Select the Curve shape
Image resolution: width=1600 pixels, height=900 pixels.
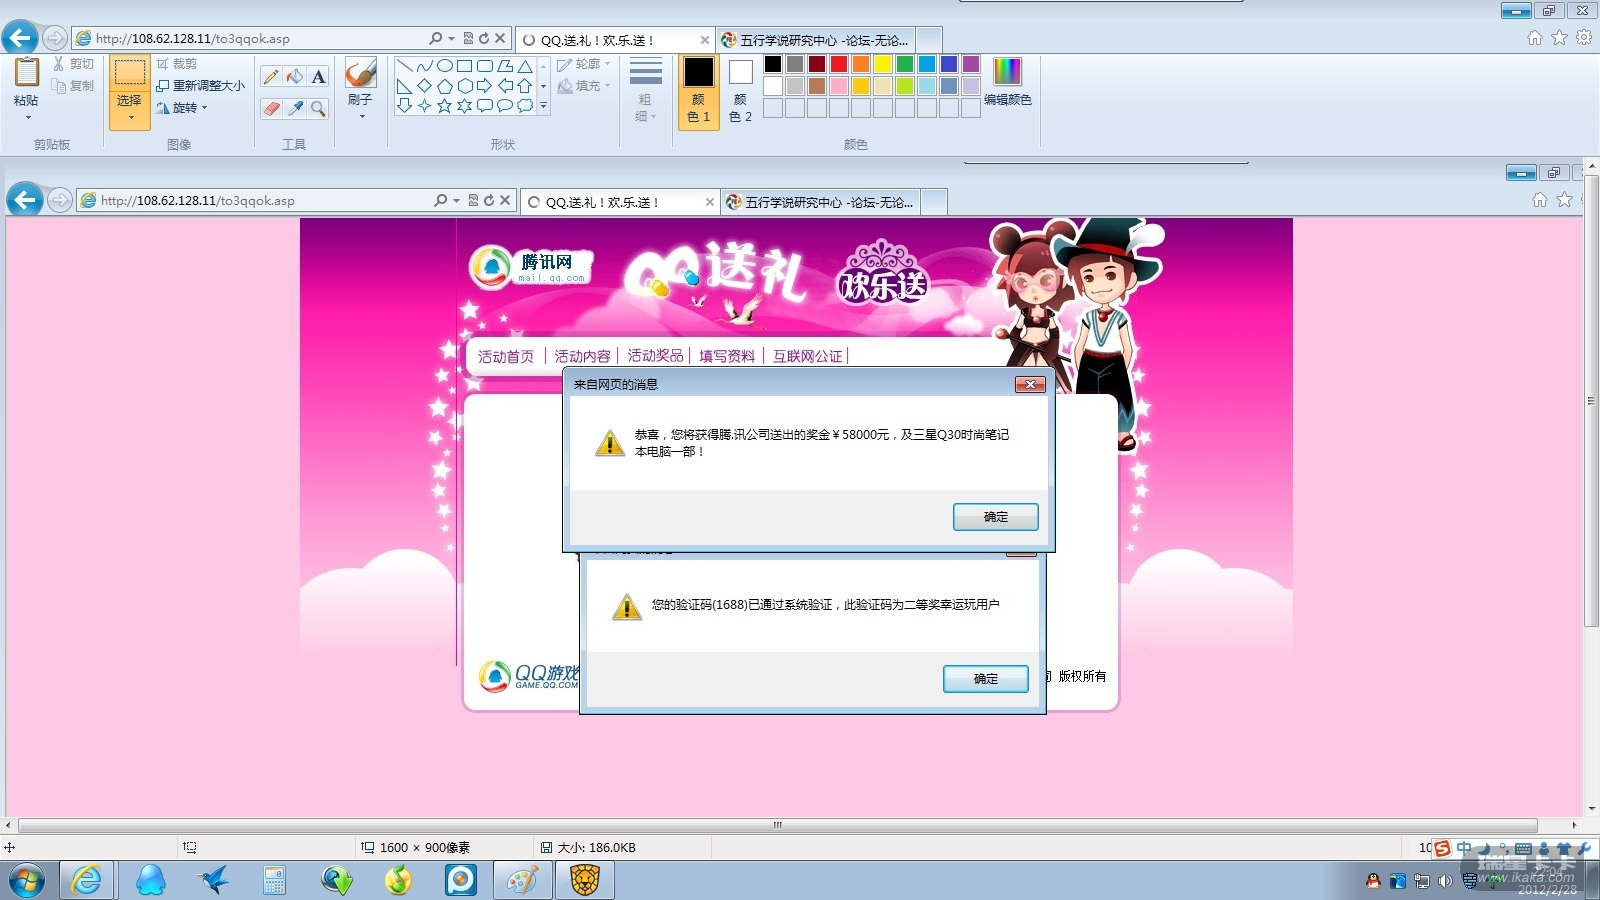coord(424,66)
